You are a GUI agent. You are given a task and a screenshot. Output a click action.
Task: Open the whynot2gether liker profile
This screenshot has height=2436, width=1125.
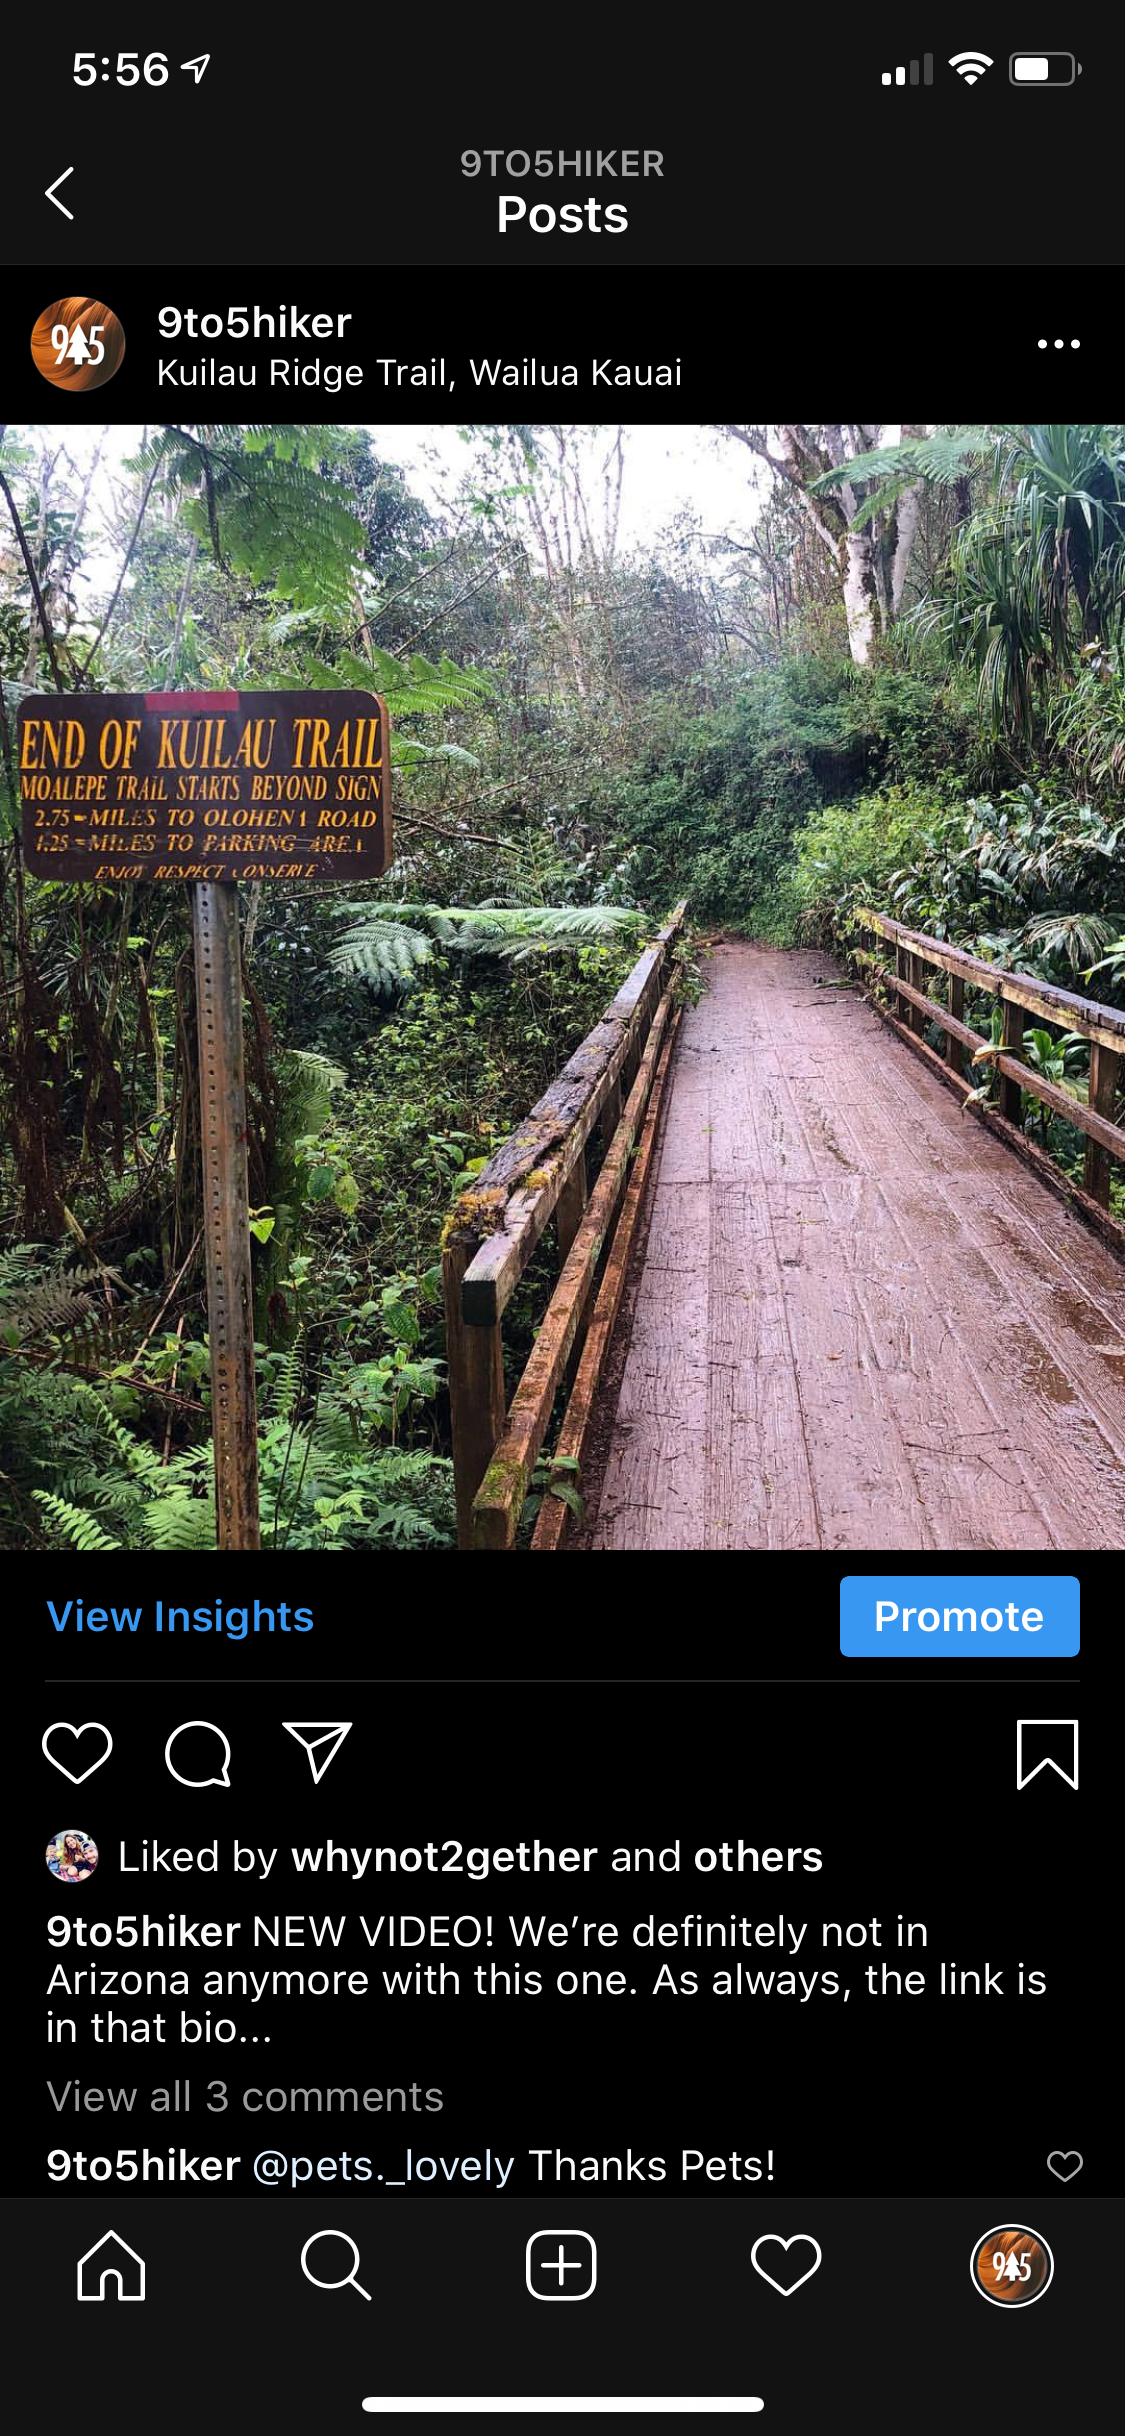point(444,1856)
